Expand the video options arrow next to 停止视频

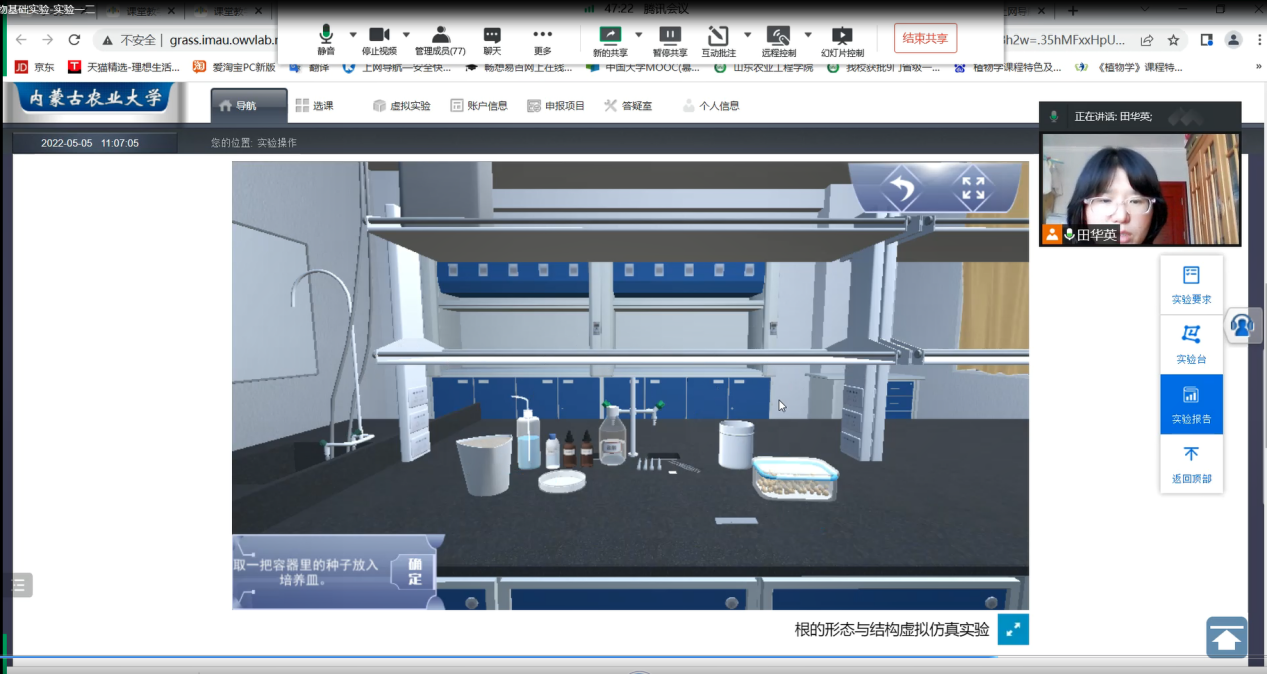(406, 35)
